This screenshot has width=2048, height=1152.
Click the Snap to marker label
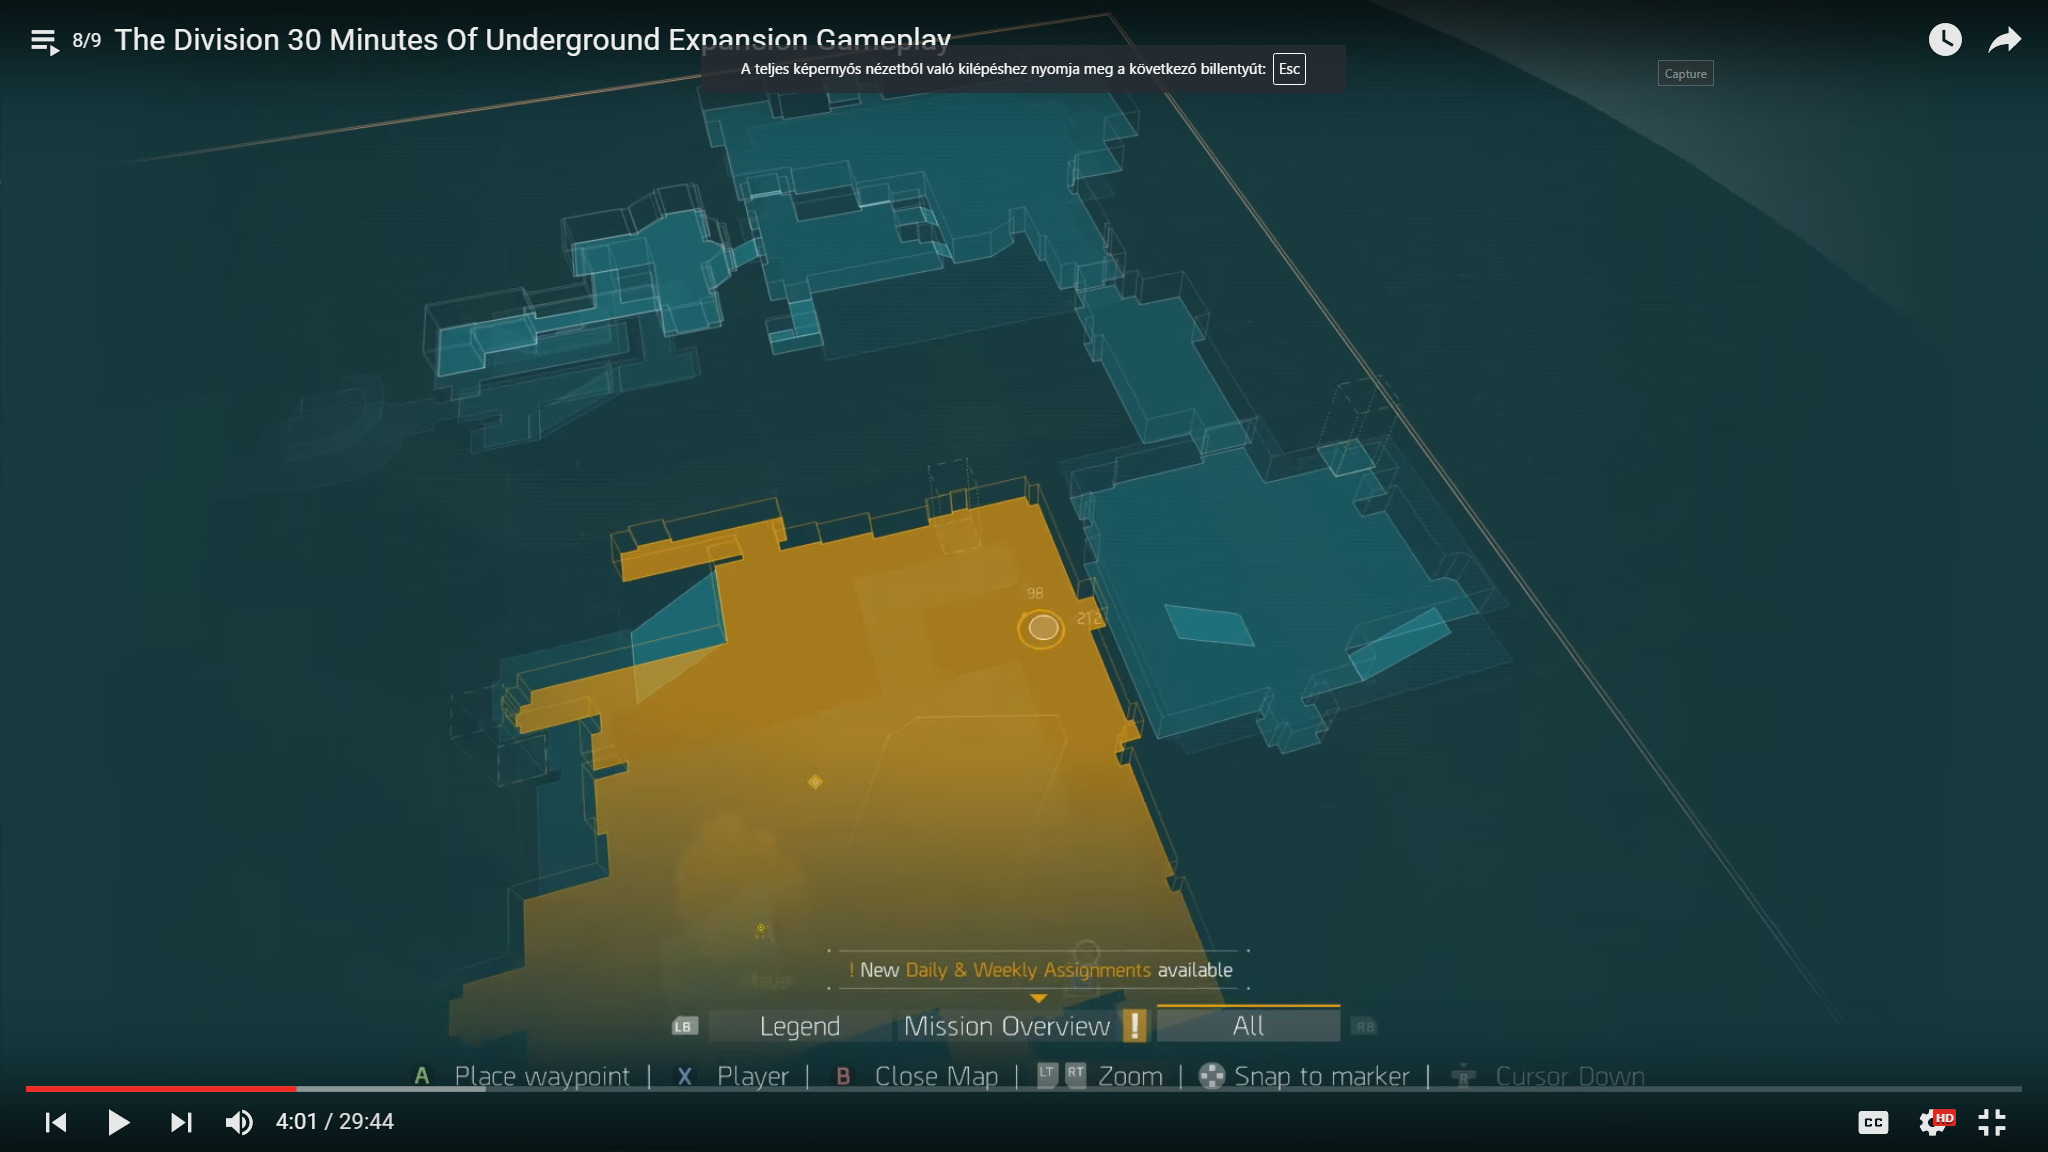1322,1076
